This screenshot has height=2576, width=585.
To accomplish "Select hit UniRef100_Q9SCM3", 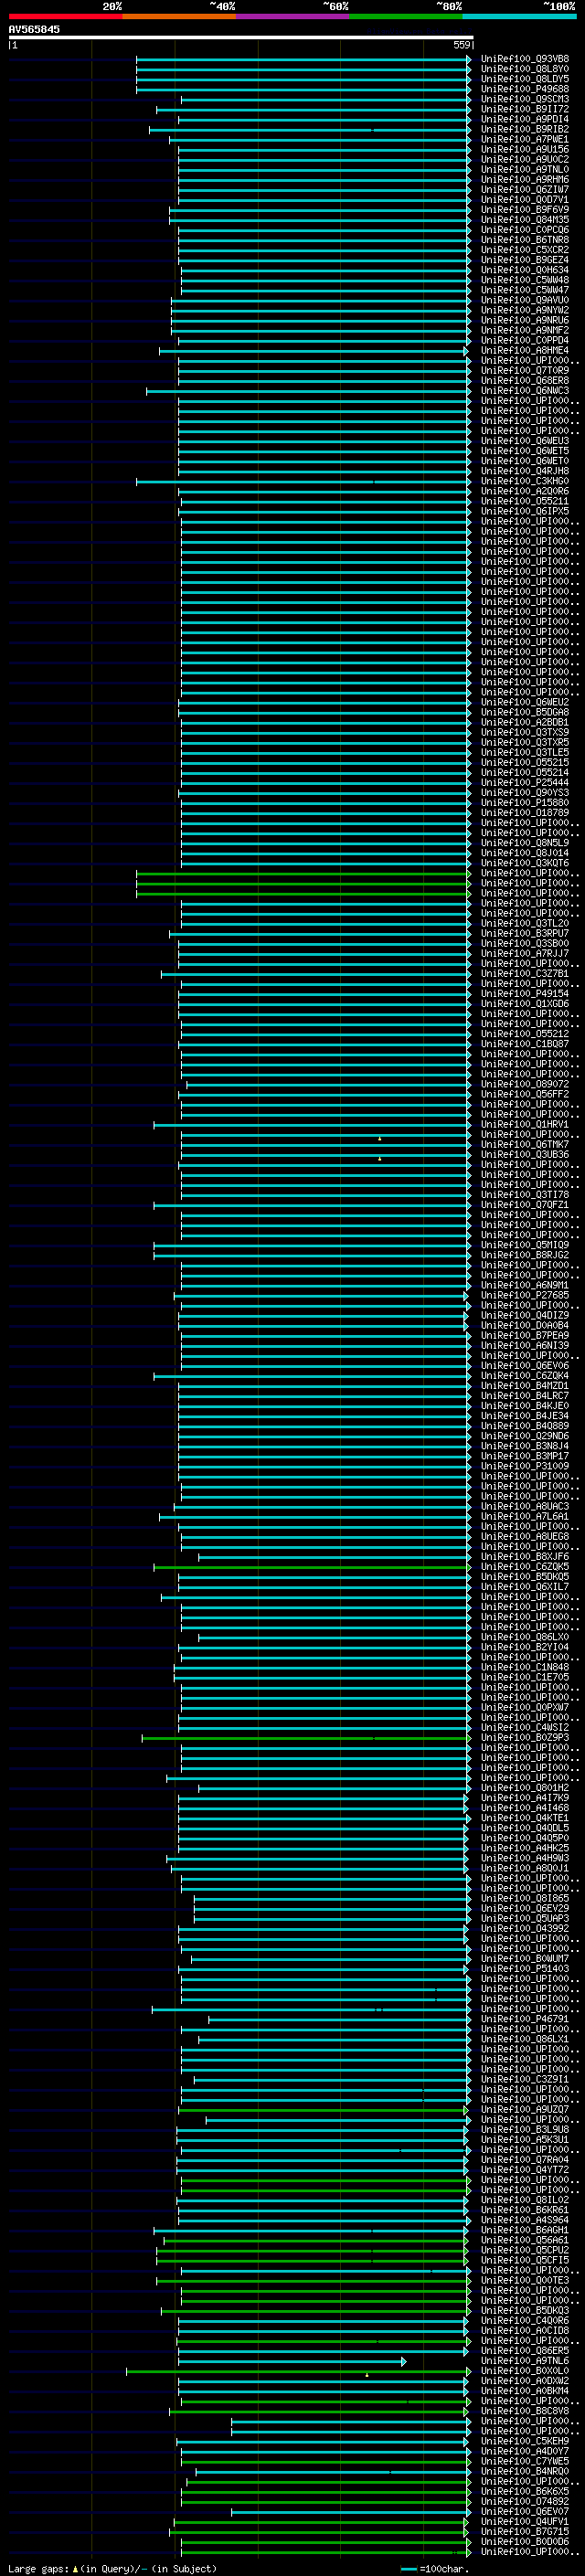I will click(x=524, y=99).
